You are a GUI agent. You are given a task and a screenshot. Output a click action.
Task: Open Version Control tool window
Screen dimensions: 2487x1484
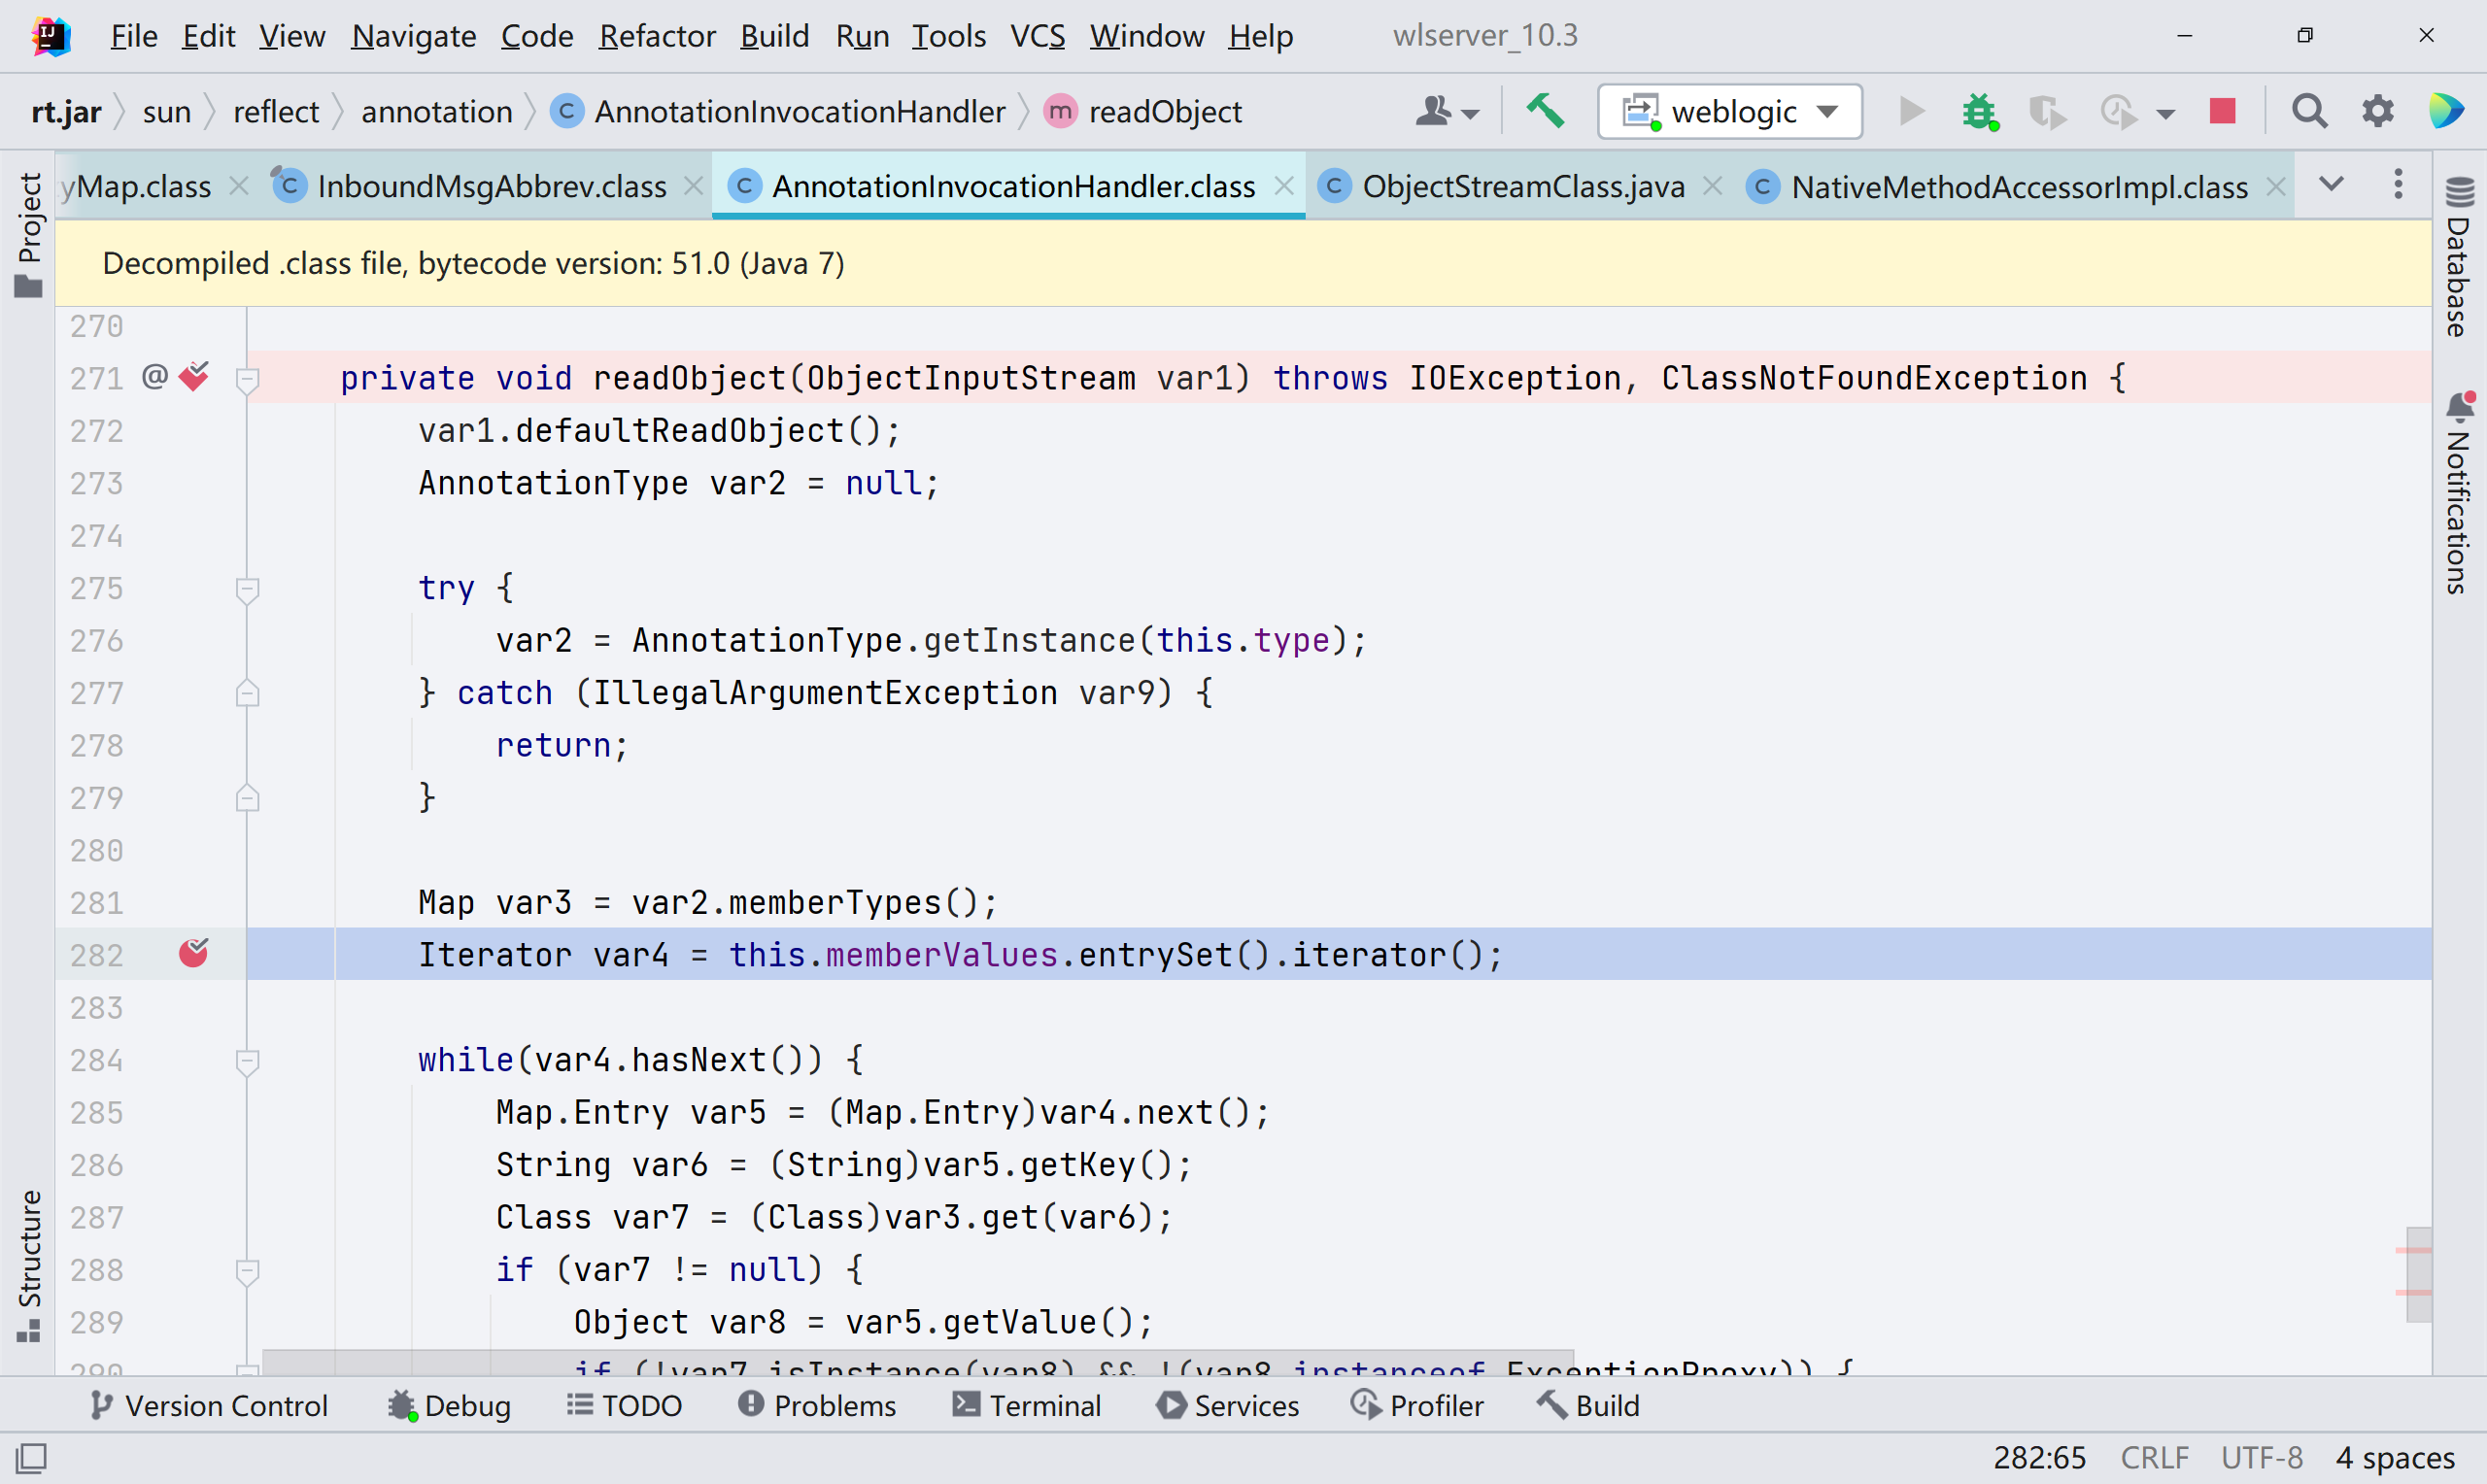209,1405
